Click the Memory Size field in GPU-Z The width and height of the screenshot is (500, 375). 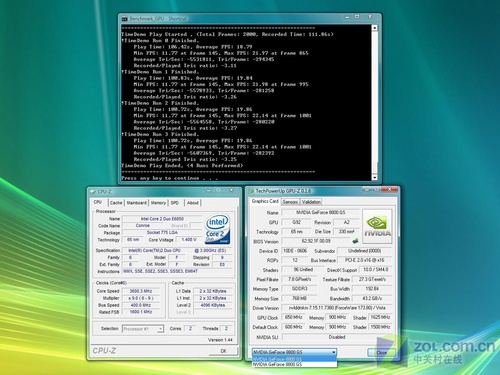point(299,298)
